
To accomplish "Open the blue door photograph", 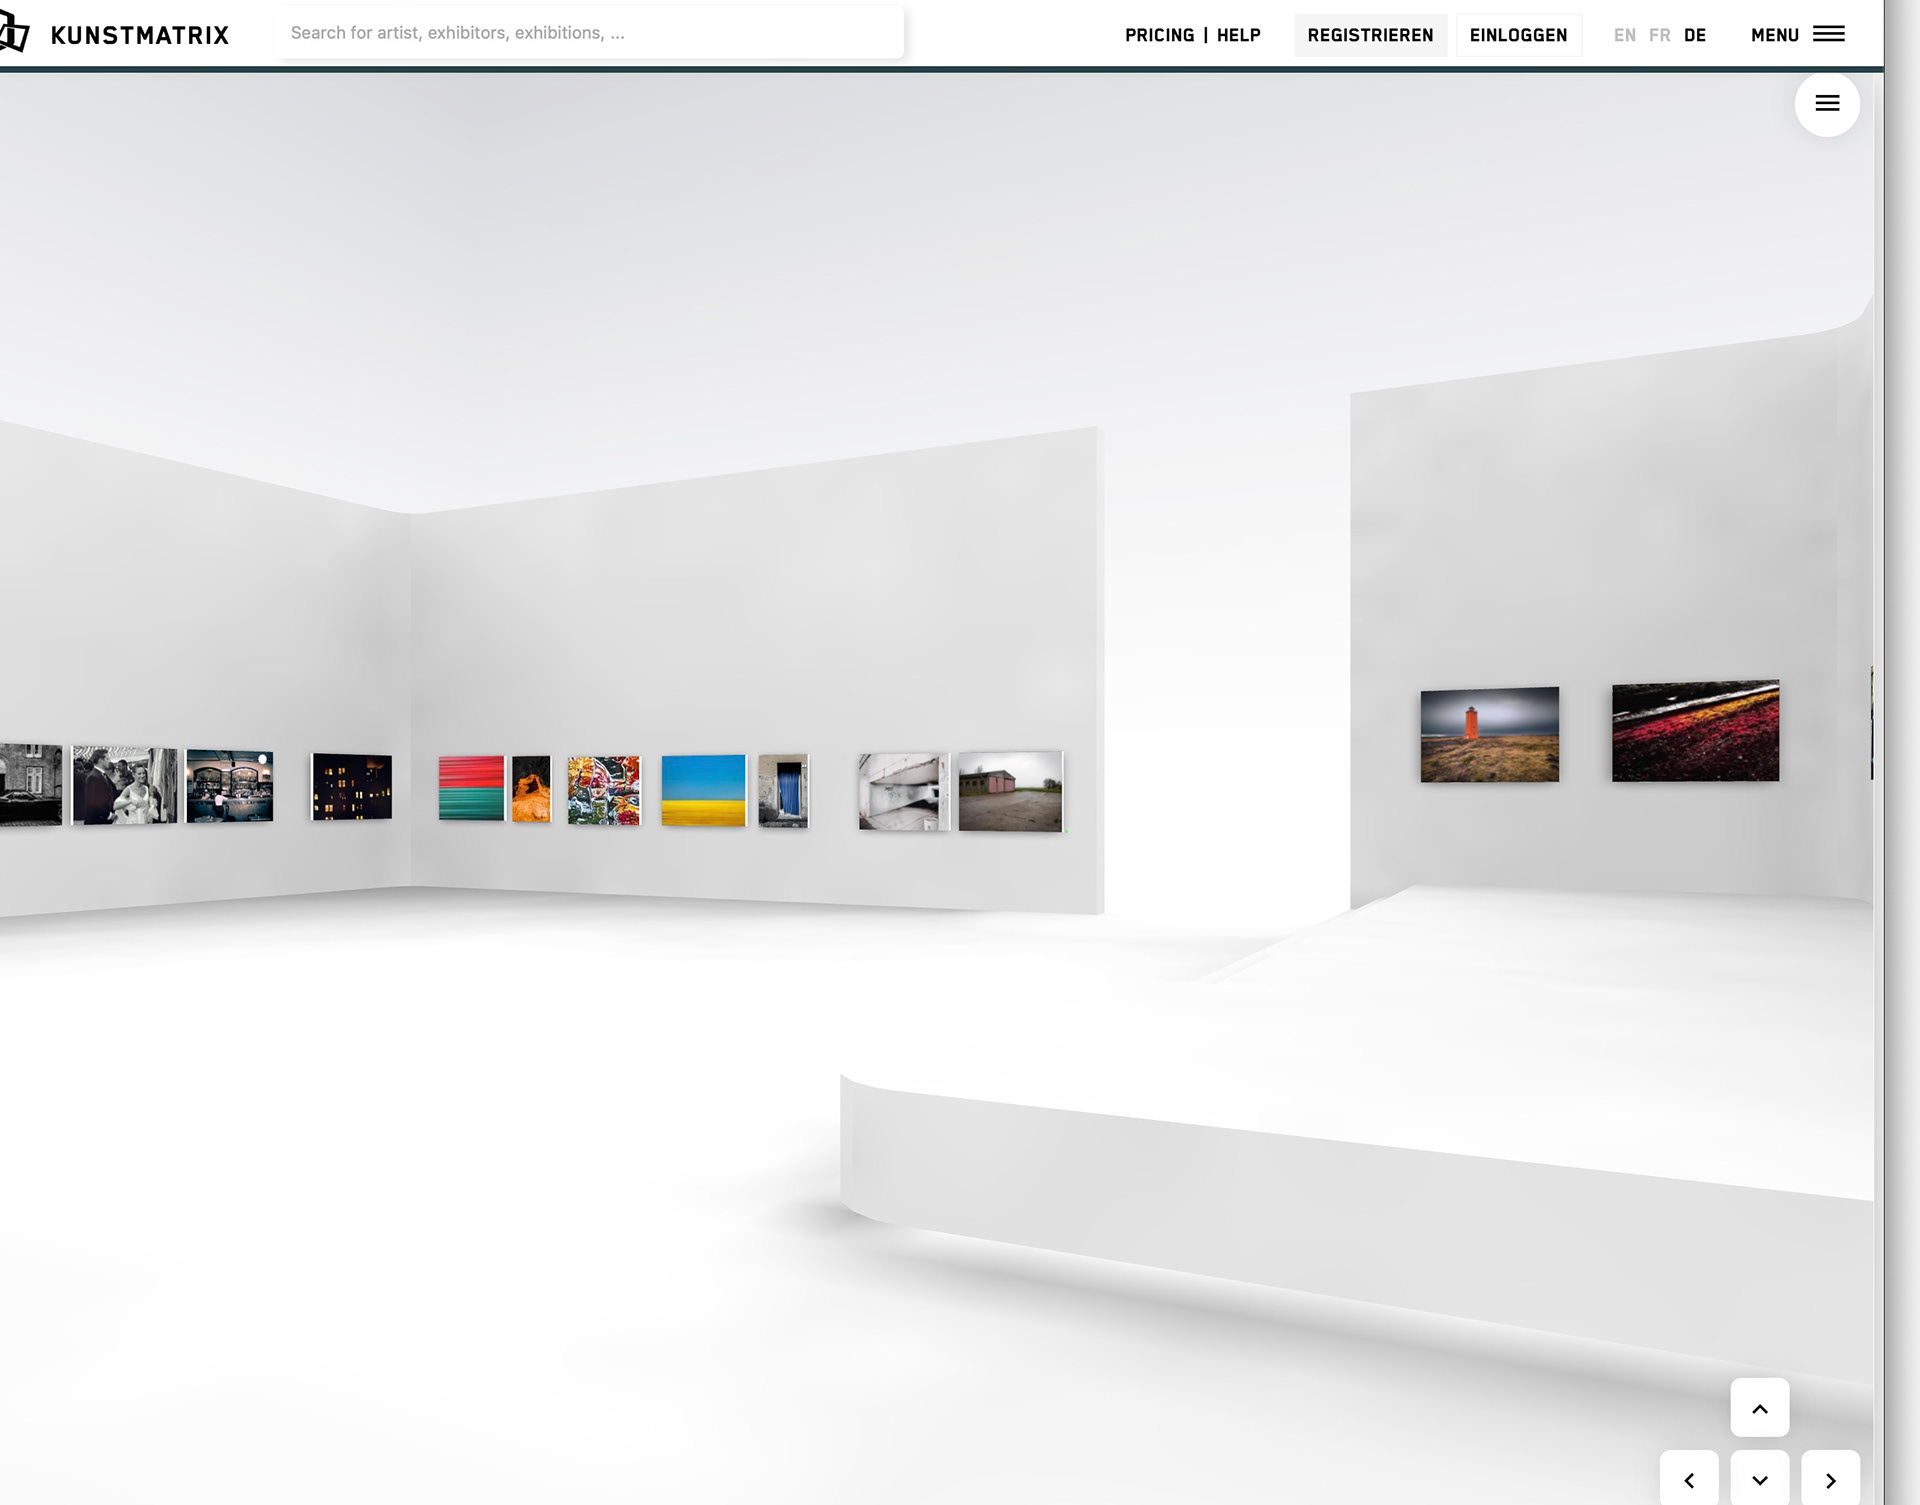I will click(x=783, y=791).
